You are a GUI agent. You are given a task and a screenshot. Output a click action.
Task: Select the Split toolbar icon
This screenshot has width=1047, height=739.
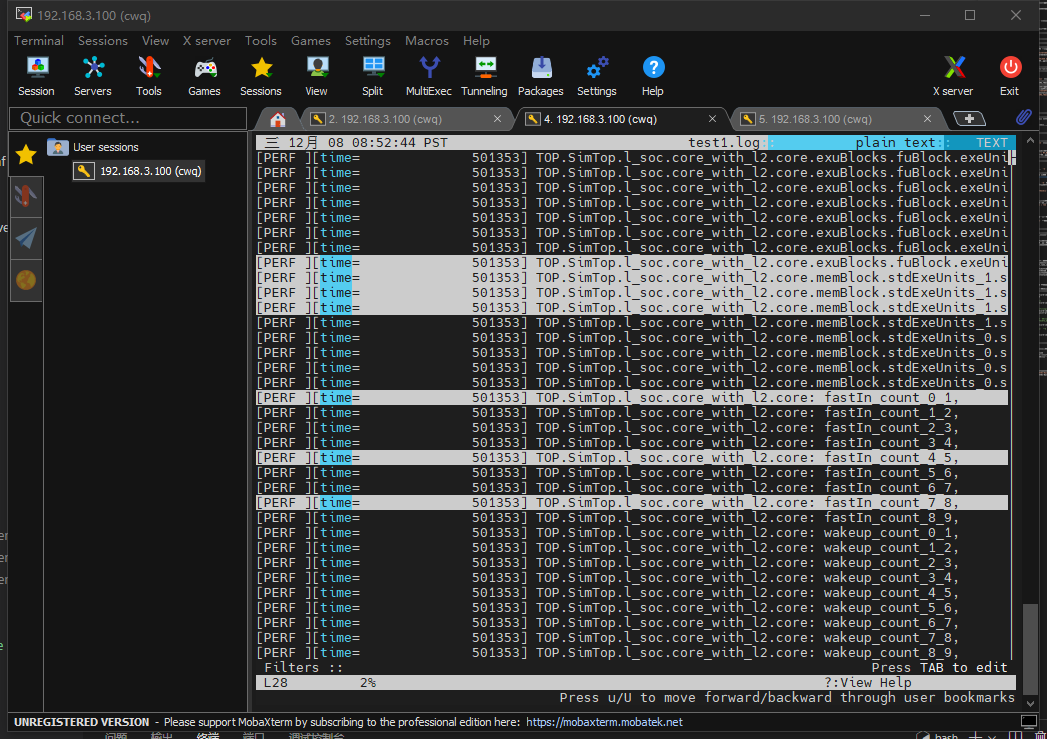point(373,77)
